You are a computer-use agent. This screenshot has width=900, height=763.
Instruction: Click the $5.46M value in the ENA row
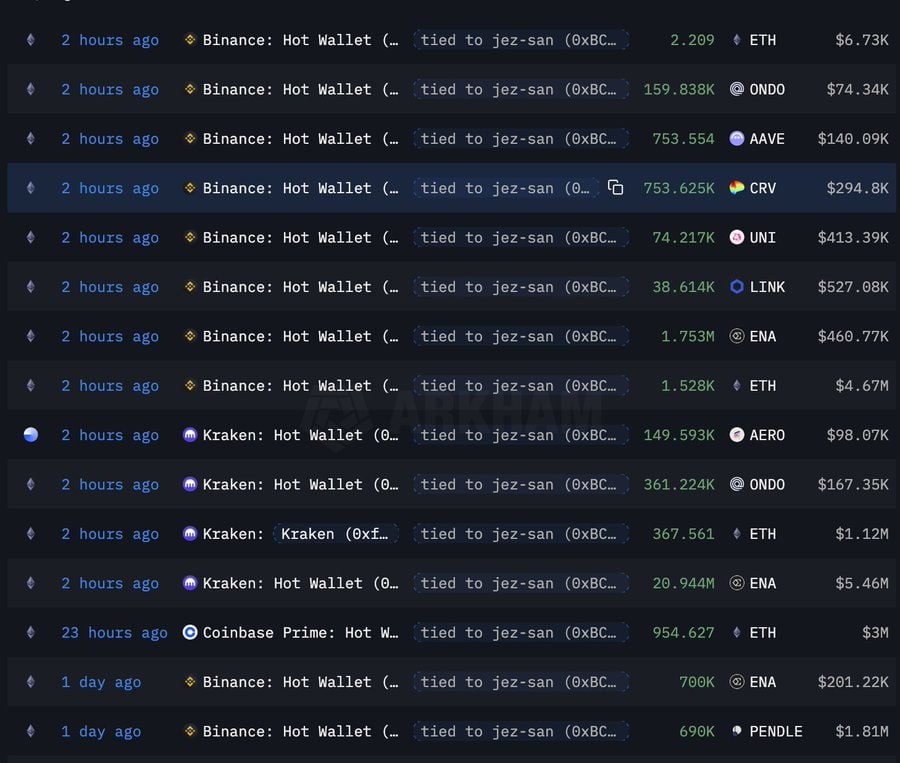pos(862,583)
